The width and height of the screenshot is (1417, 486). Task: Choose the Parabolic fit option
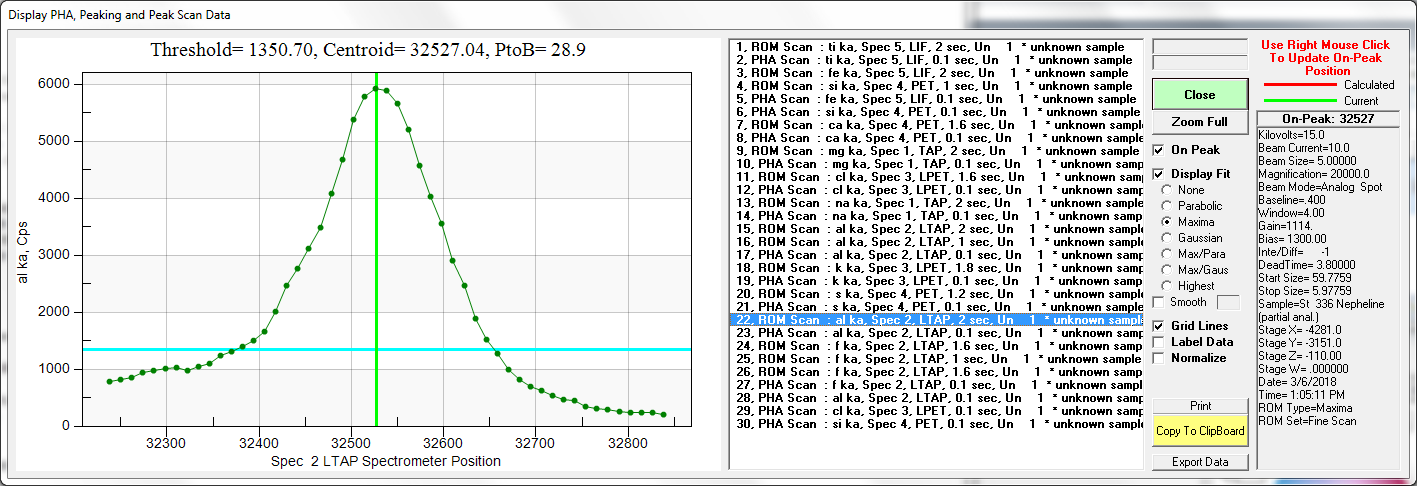pyautogui.click(x=1166, y=206)
